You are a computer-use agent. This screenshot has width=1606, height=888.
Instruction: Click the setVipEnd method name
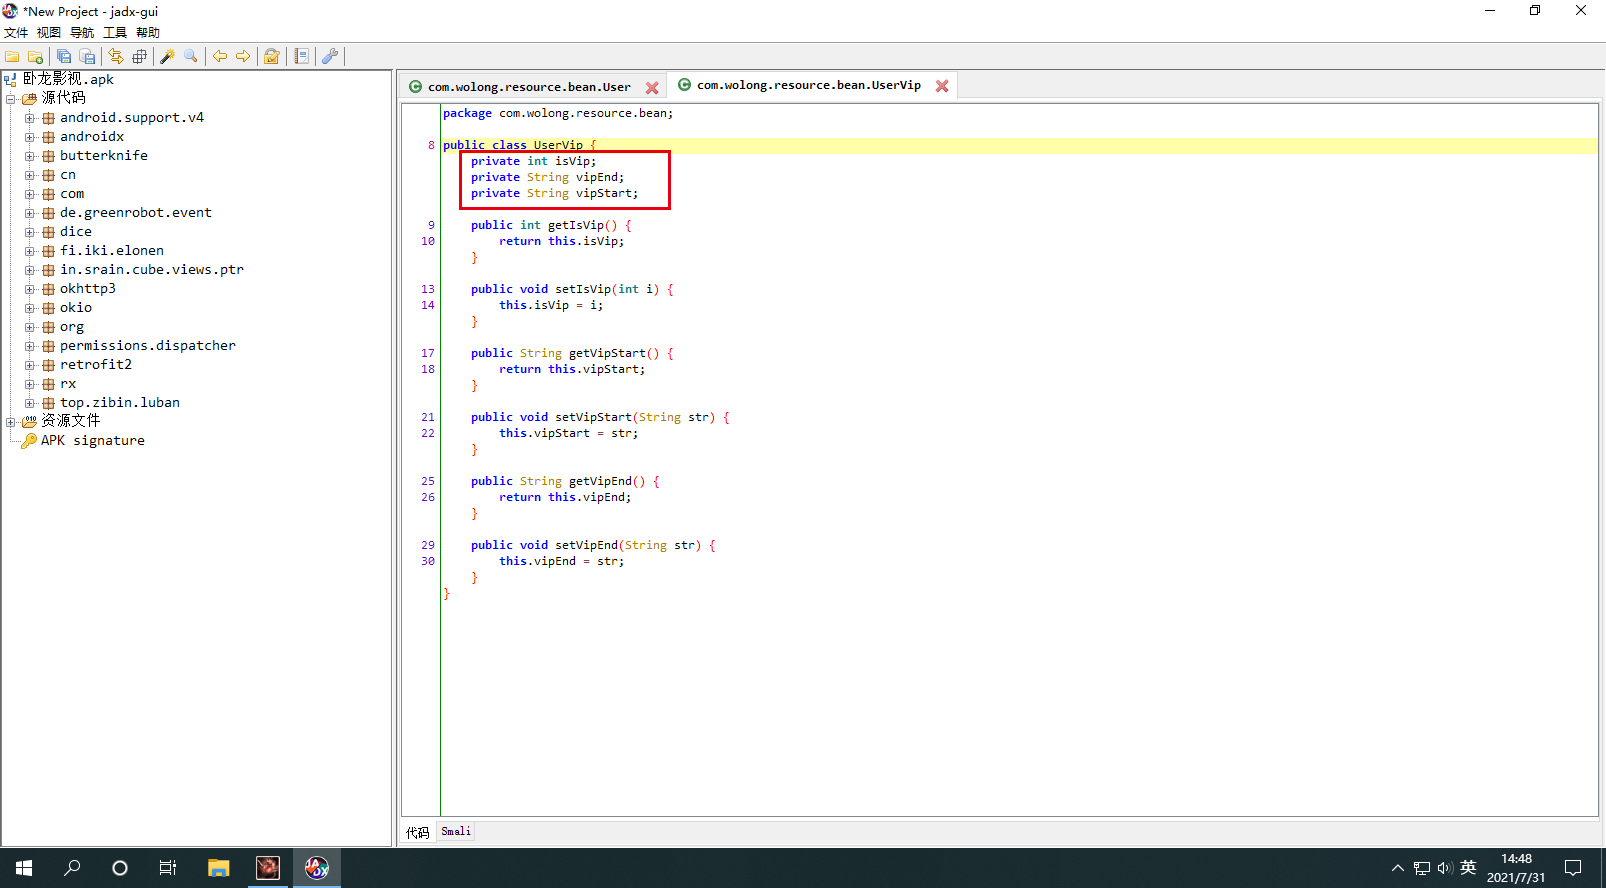pos(586,546)
